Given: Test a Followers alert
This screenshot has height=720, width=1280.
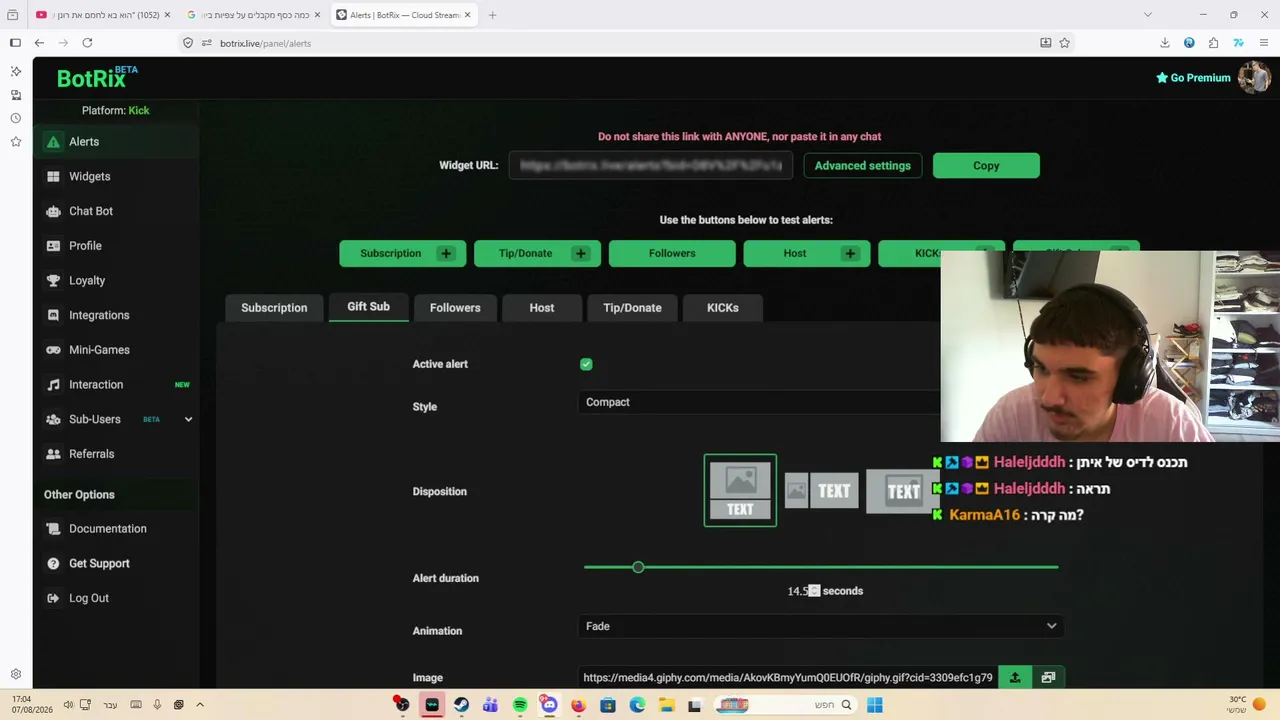Looking at the screenshot, I should (x=672, y=254).
